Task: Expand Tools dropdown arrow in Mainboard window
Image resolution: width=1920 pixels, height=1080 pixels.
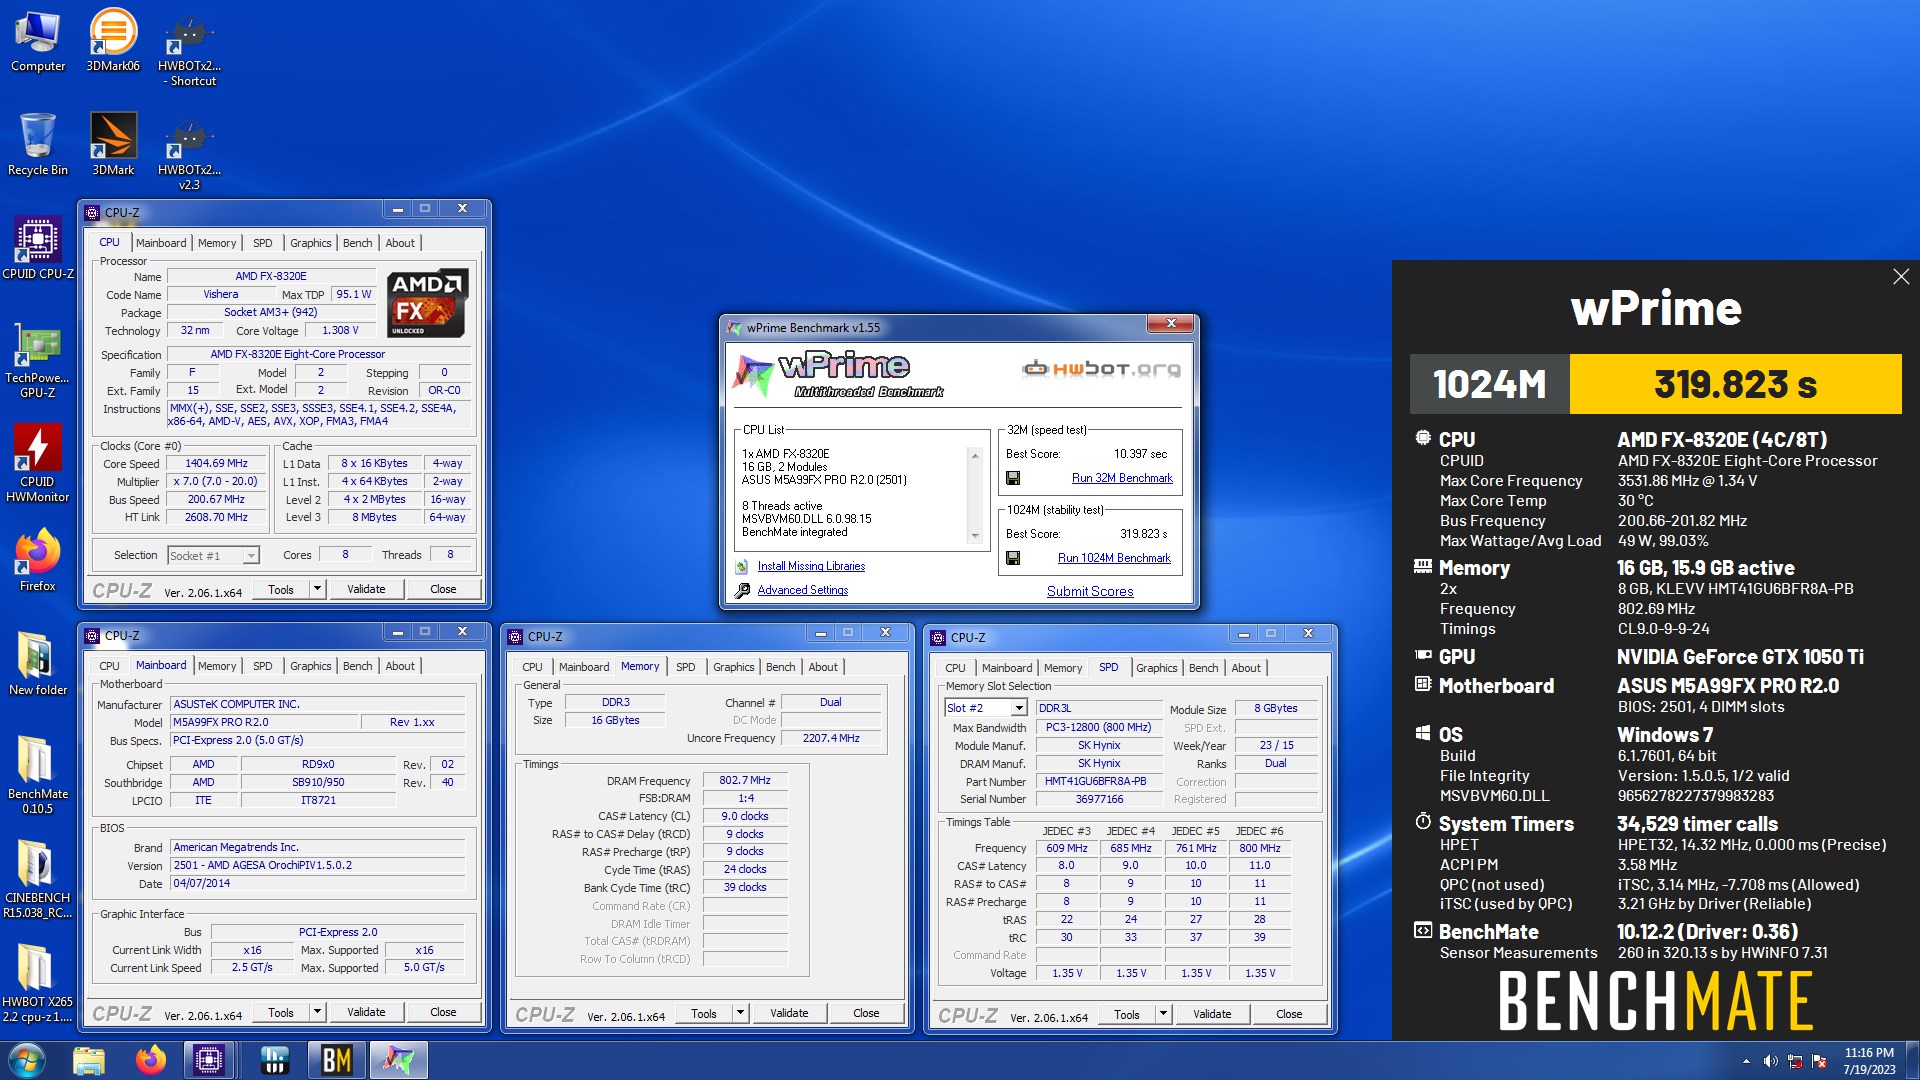Action: point(317,1013)
